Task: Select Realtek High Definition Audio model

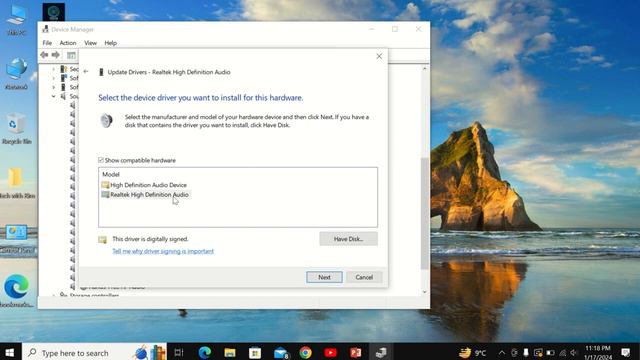Action: click(x=145, y=195)
